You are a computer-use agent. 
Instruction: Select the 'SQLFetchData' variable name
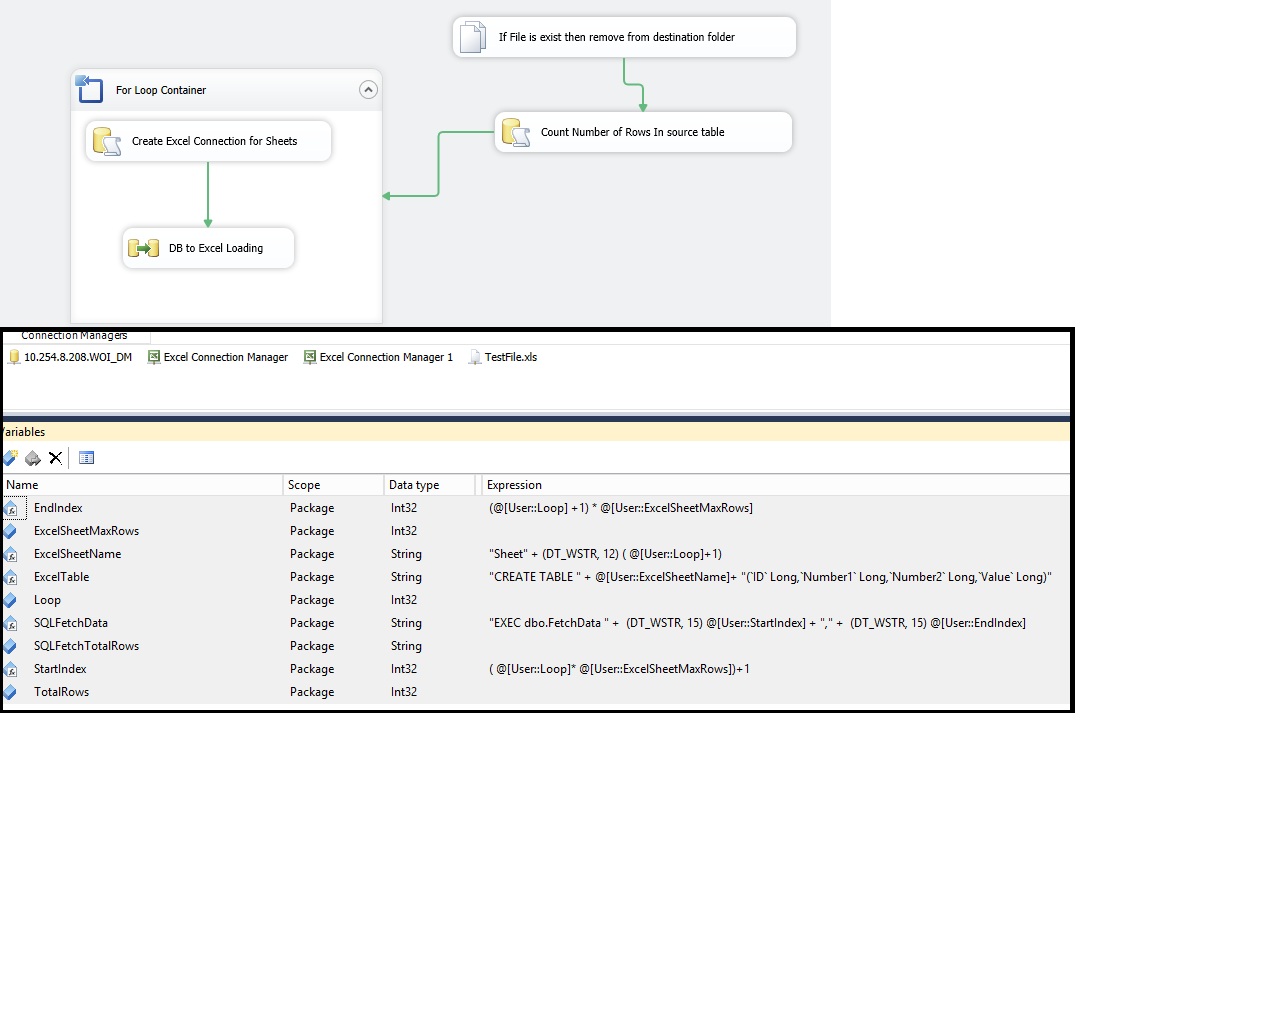pyautogui.click(x=71, y=623)
